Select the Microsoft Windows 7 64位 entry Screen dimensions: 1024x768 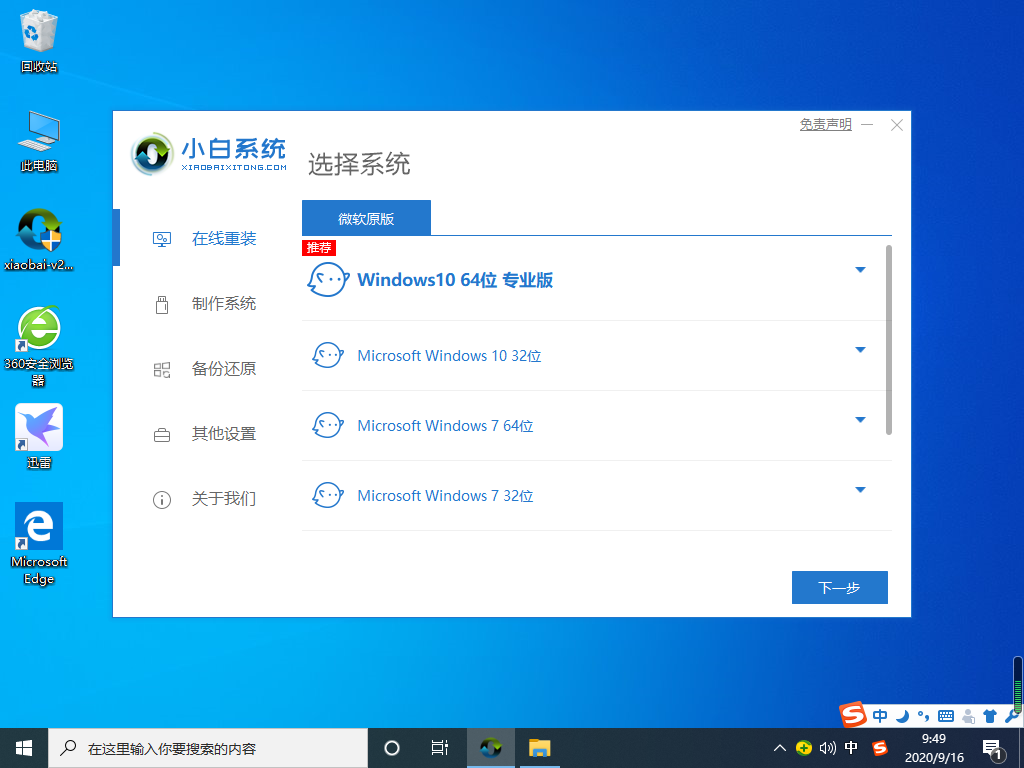click(445, 426)
